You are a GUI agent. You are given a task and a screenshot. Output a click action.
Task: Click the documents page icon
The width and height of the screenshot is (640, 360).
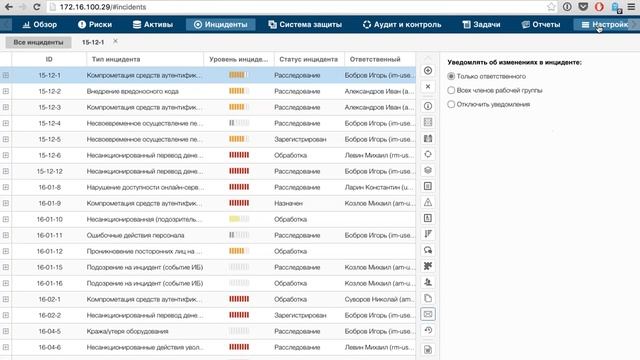tap(428, 298)
